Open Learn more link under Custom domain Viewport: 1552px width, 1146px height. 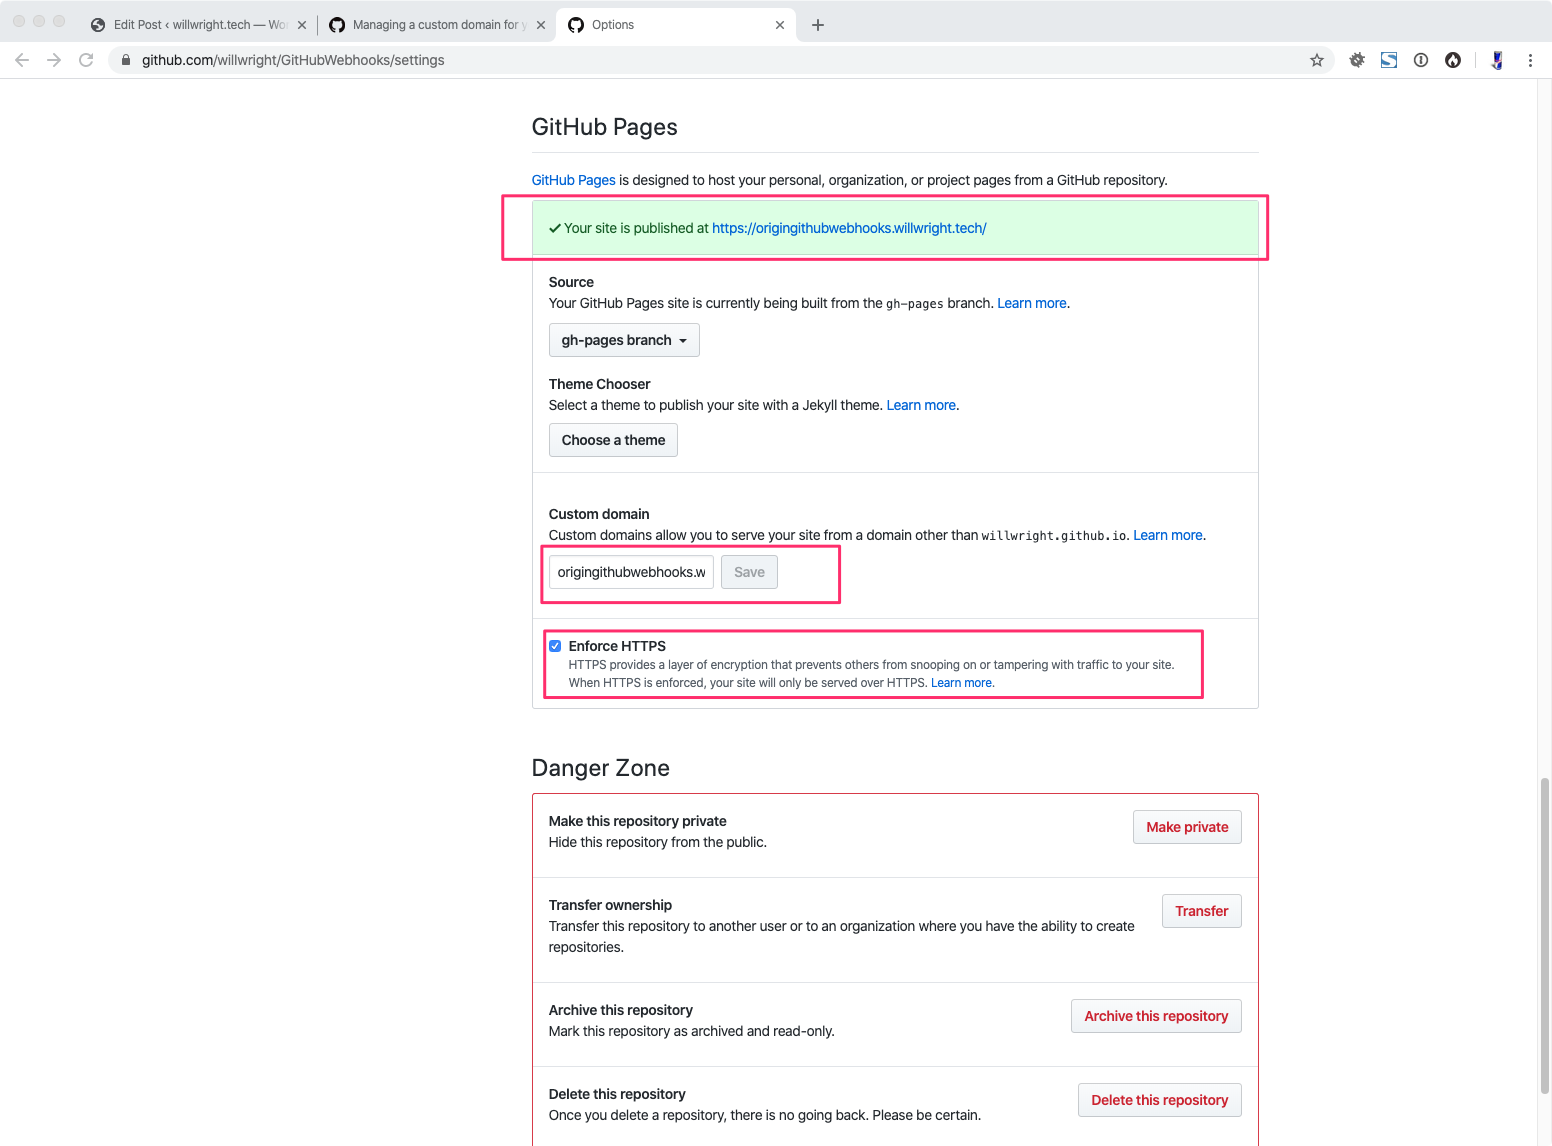pos(1168,535)
